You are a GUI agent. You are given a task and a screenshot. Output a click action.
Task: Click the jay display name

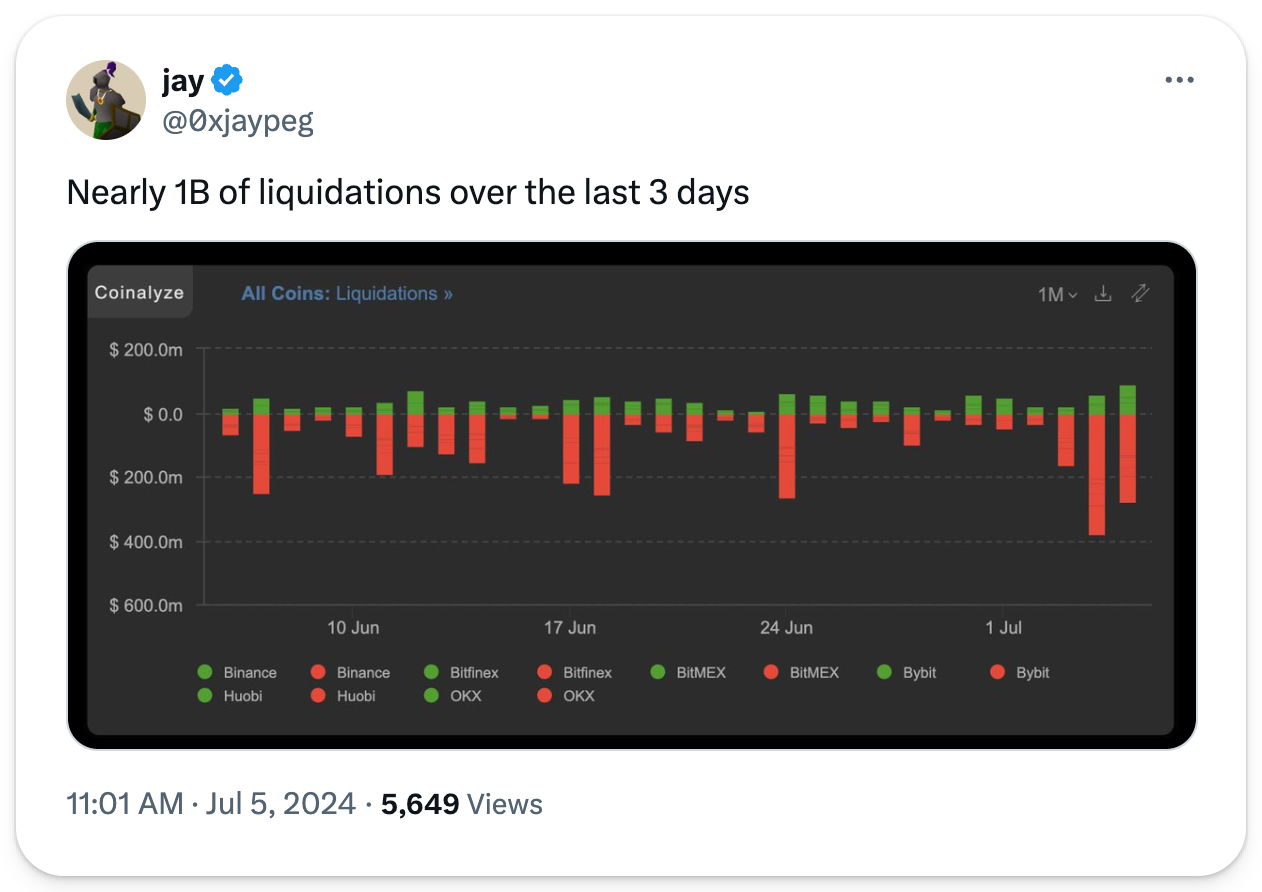(x=182, y=79)
